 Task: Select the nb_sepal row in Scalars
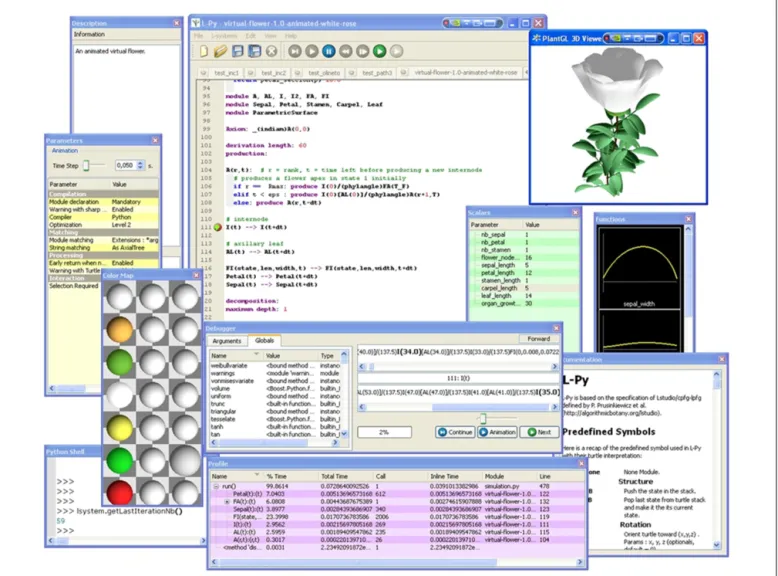click(524, 235)
